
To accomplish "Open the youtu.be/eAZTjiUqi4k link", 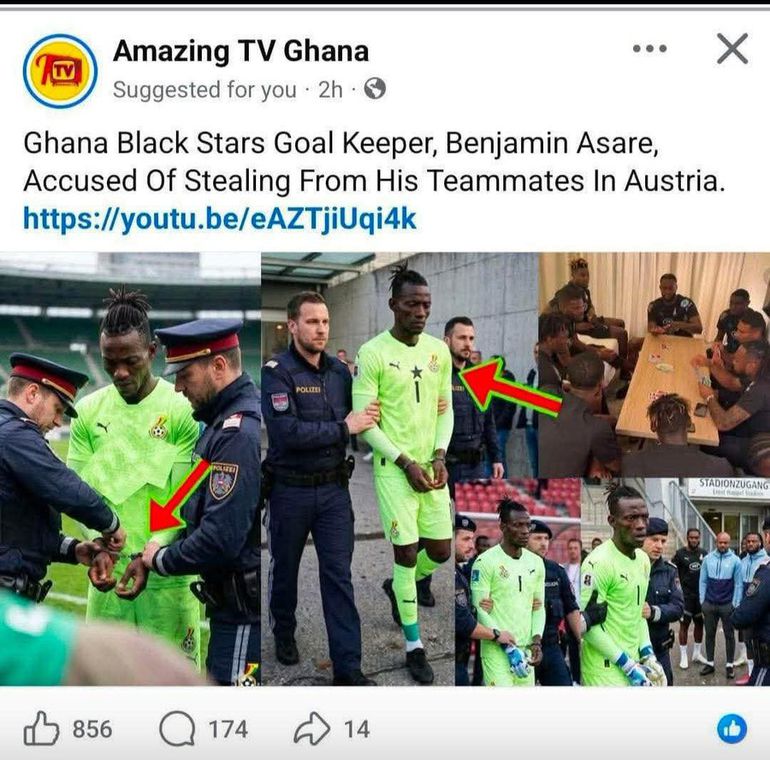I will coord(220,219).
